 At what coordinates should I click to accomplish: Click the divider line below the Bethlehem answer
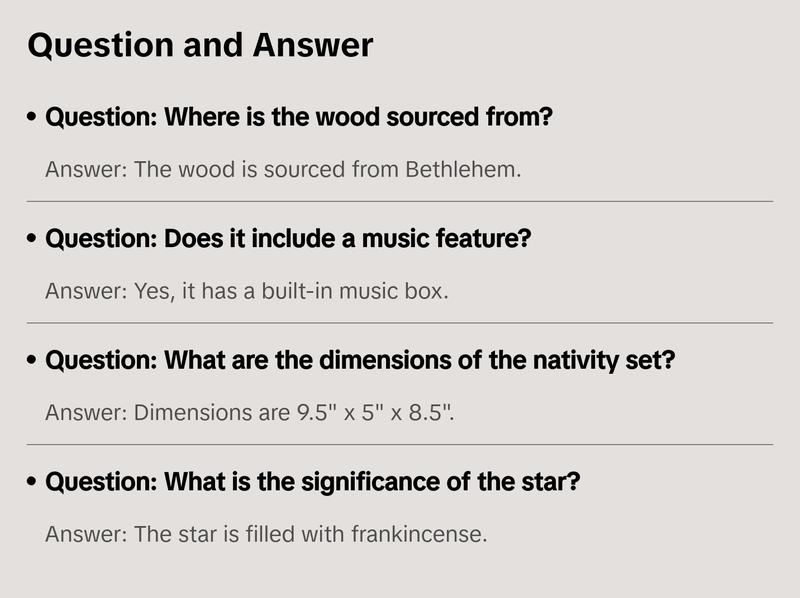pos(400,201)
